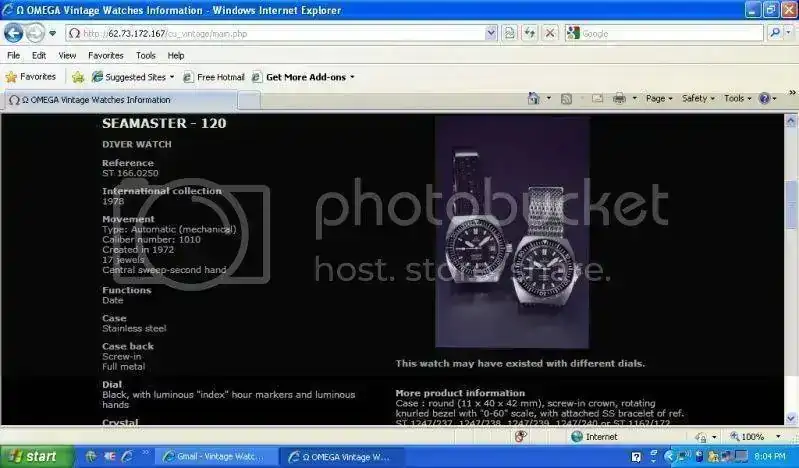Click the Forward navigation arrow

pyautogui.click(x=35, y=34)
